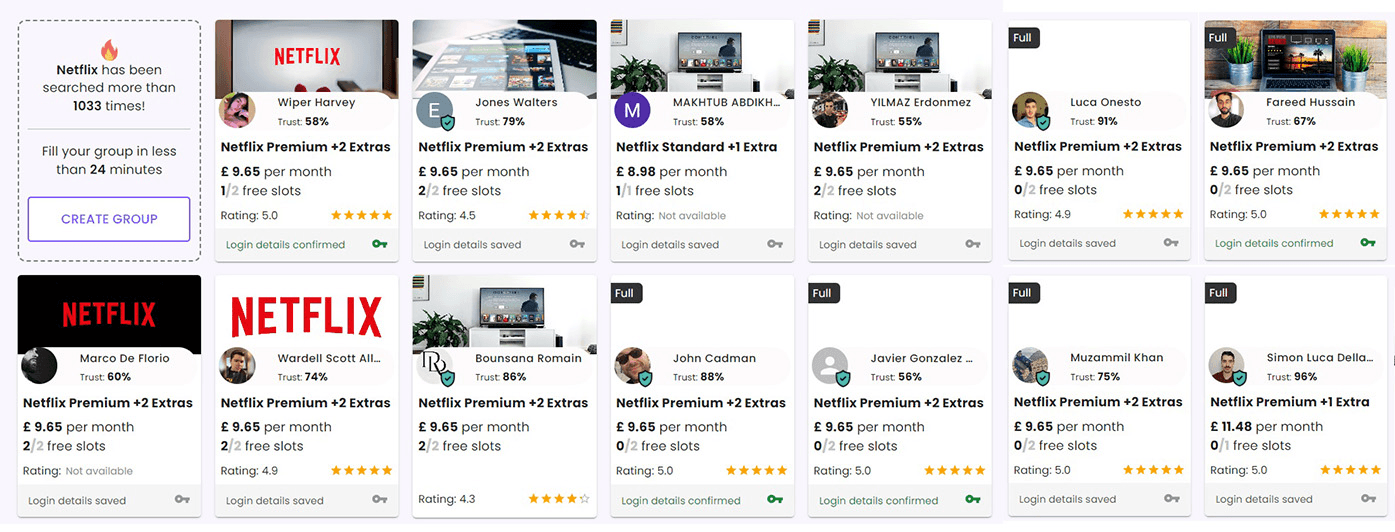Click the star rating on Muzammil Khan's card

1152,470
